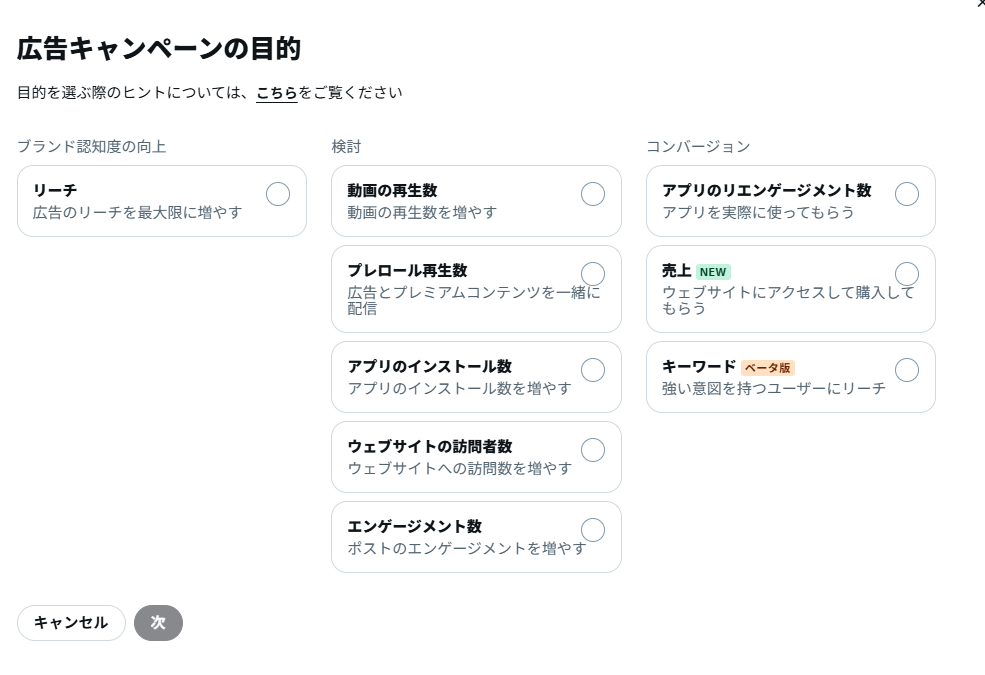Click the アプリを実際に使ってもらう description

pyautogui.click(x=758, y=213)
